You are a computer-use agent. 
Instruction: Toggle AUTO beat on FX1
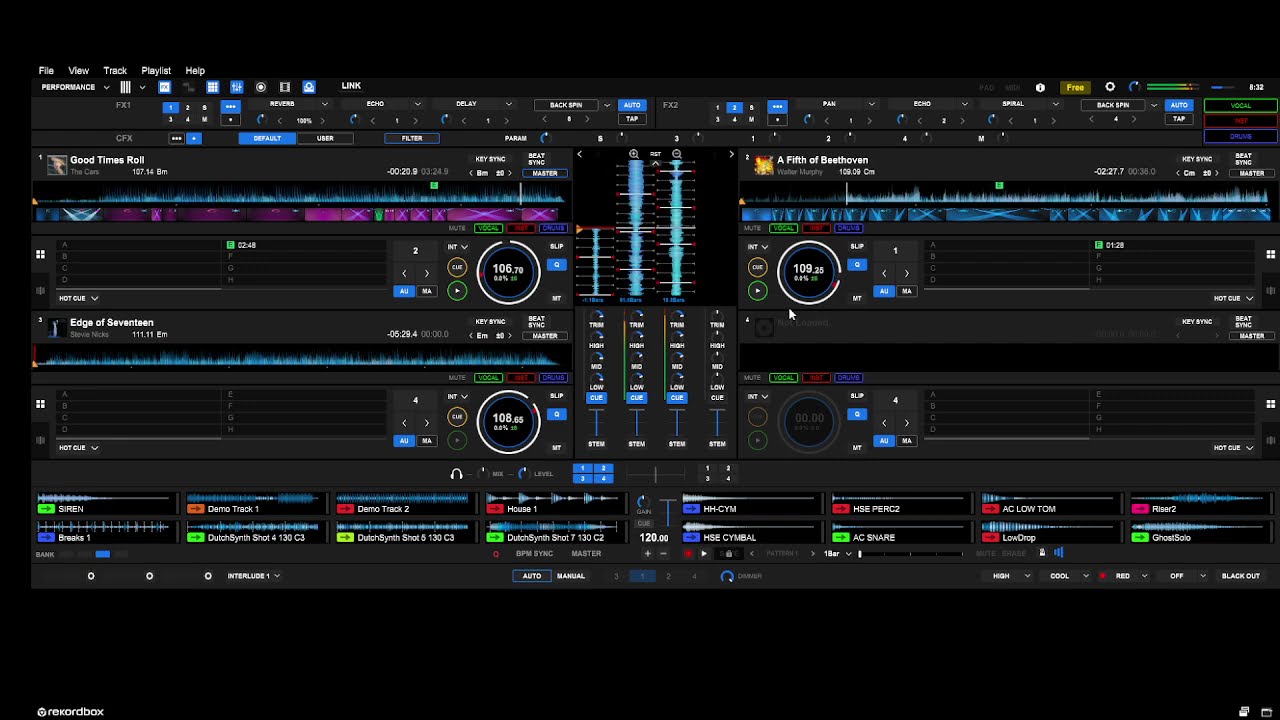tap(632, 105)
